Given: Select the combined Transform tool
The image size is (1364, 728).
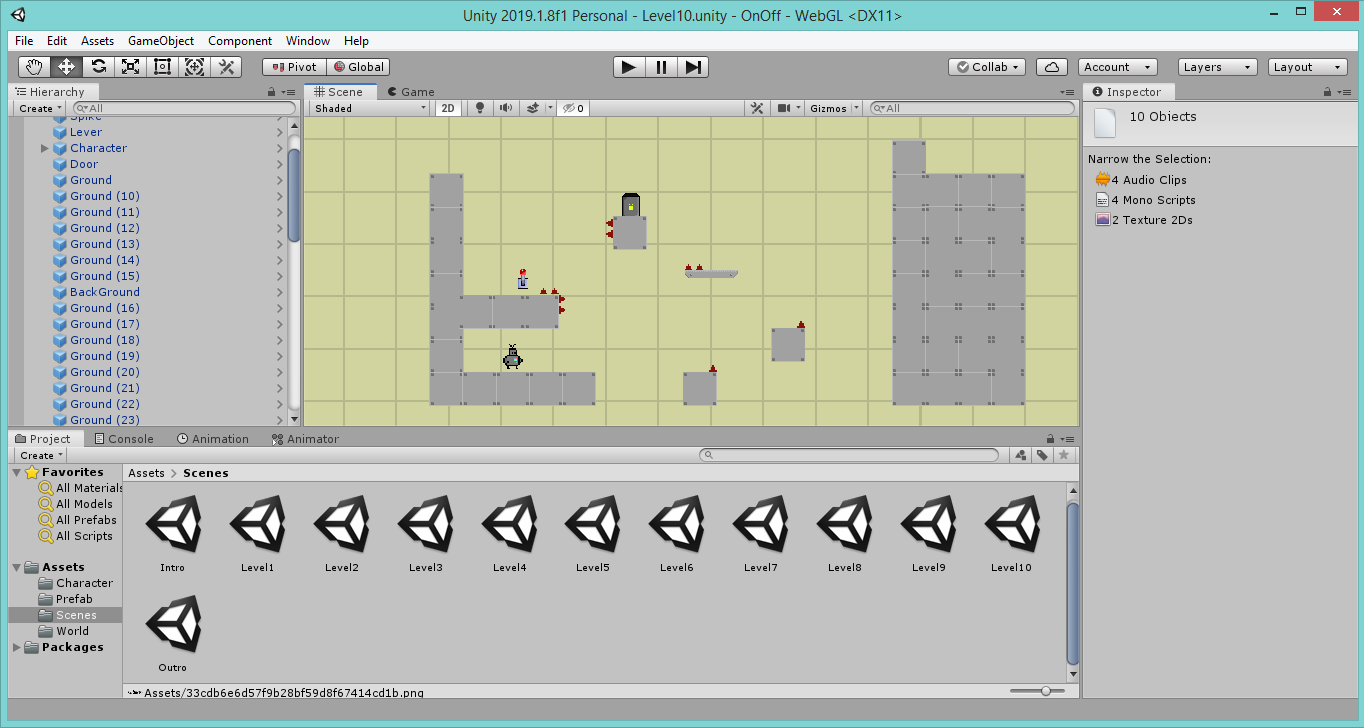Looking at the screenshot, I should 194,67.
